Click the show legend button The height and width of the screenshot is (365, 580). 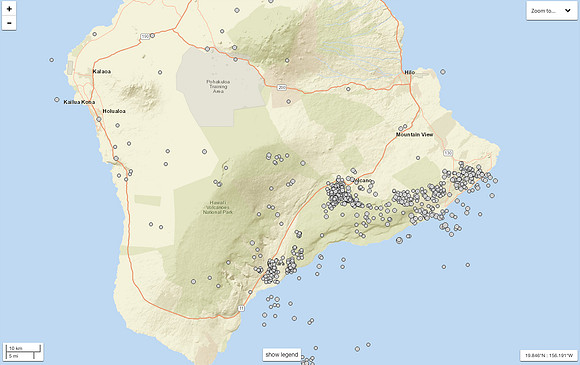[282, 355]
